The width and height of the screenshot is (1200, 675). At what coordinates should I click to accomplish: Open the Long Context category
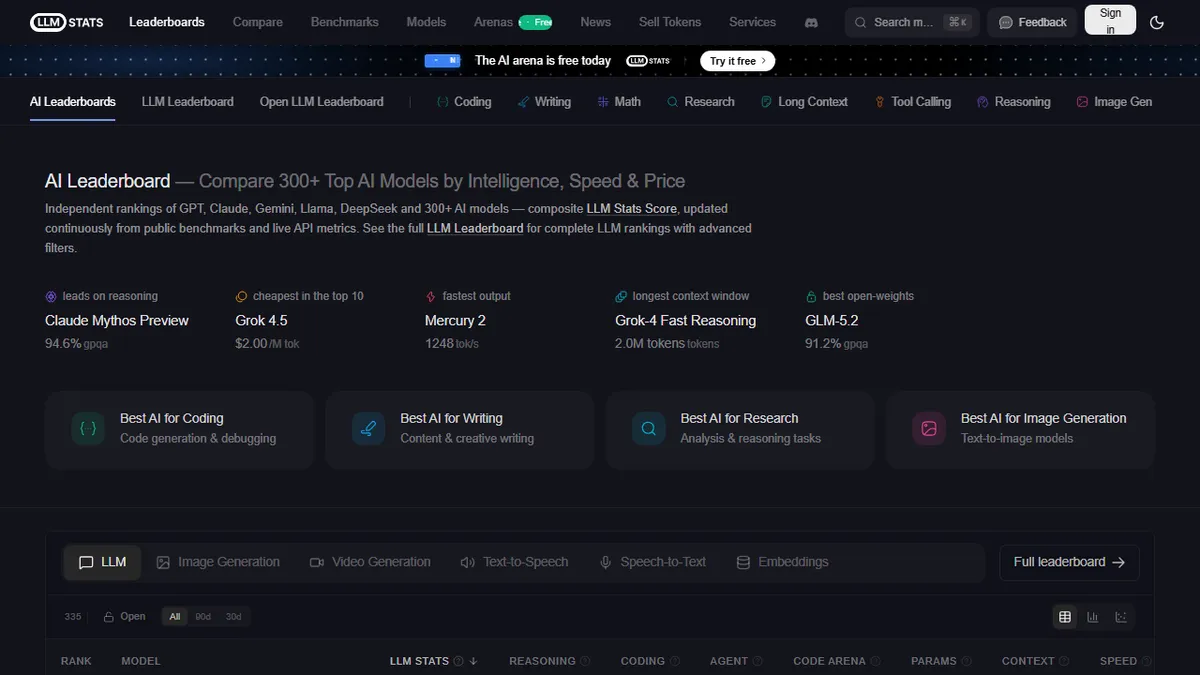coord(804,102)
